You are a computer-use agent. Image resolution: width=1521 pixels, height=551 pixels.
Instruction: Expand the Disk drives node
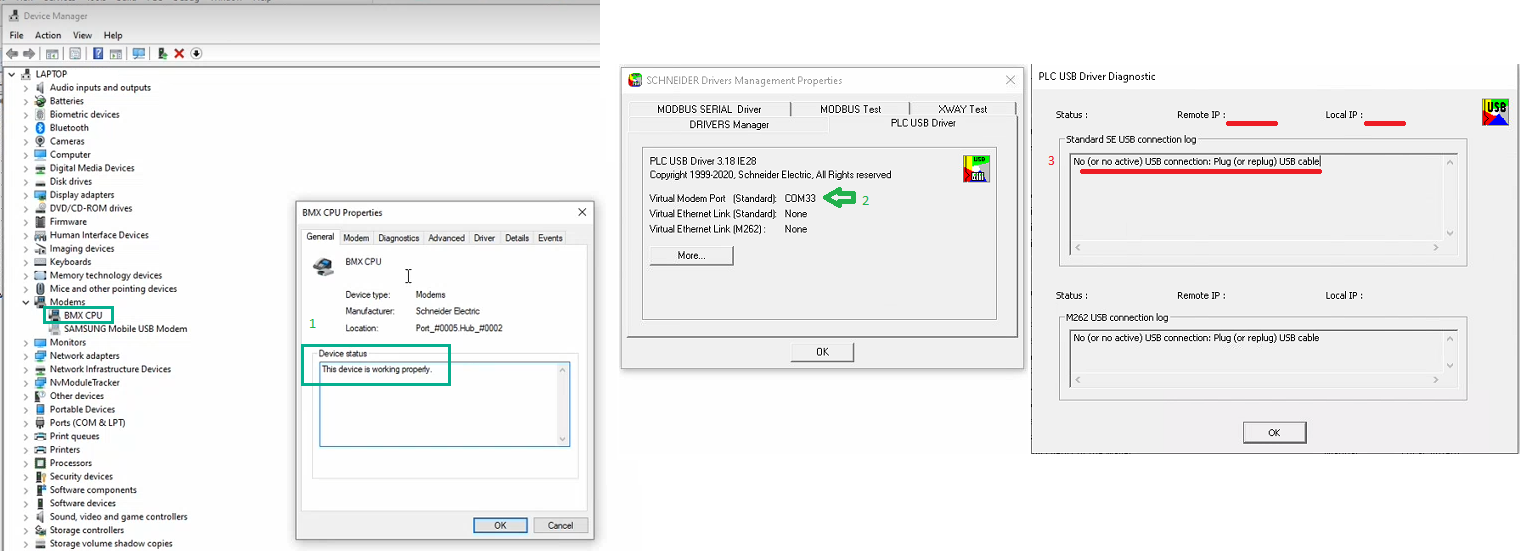click(26, 181)
